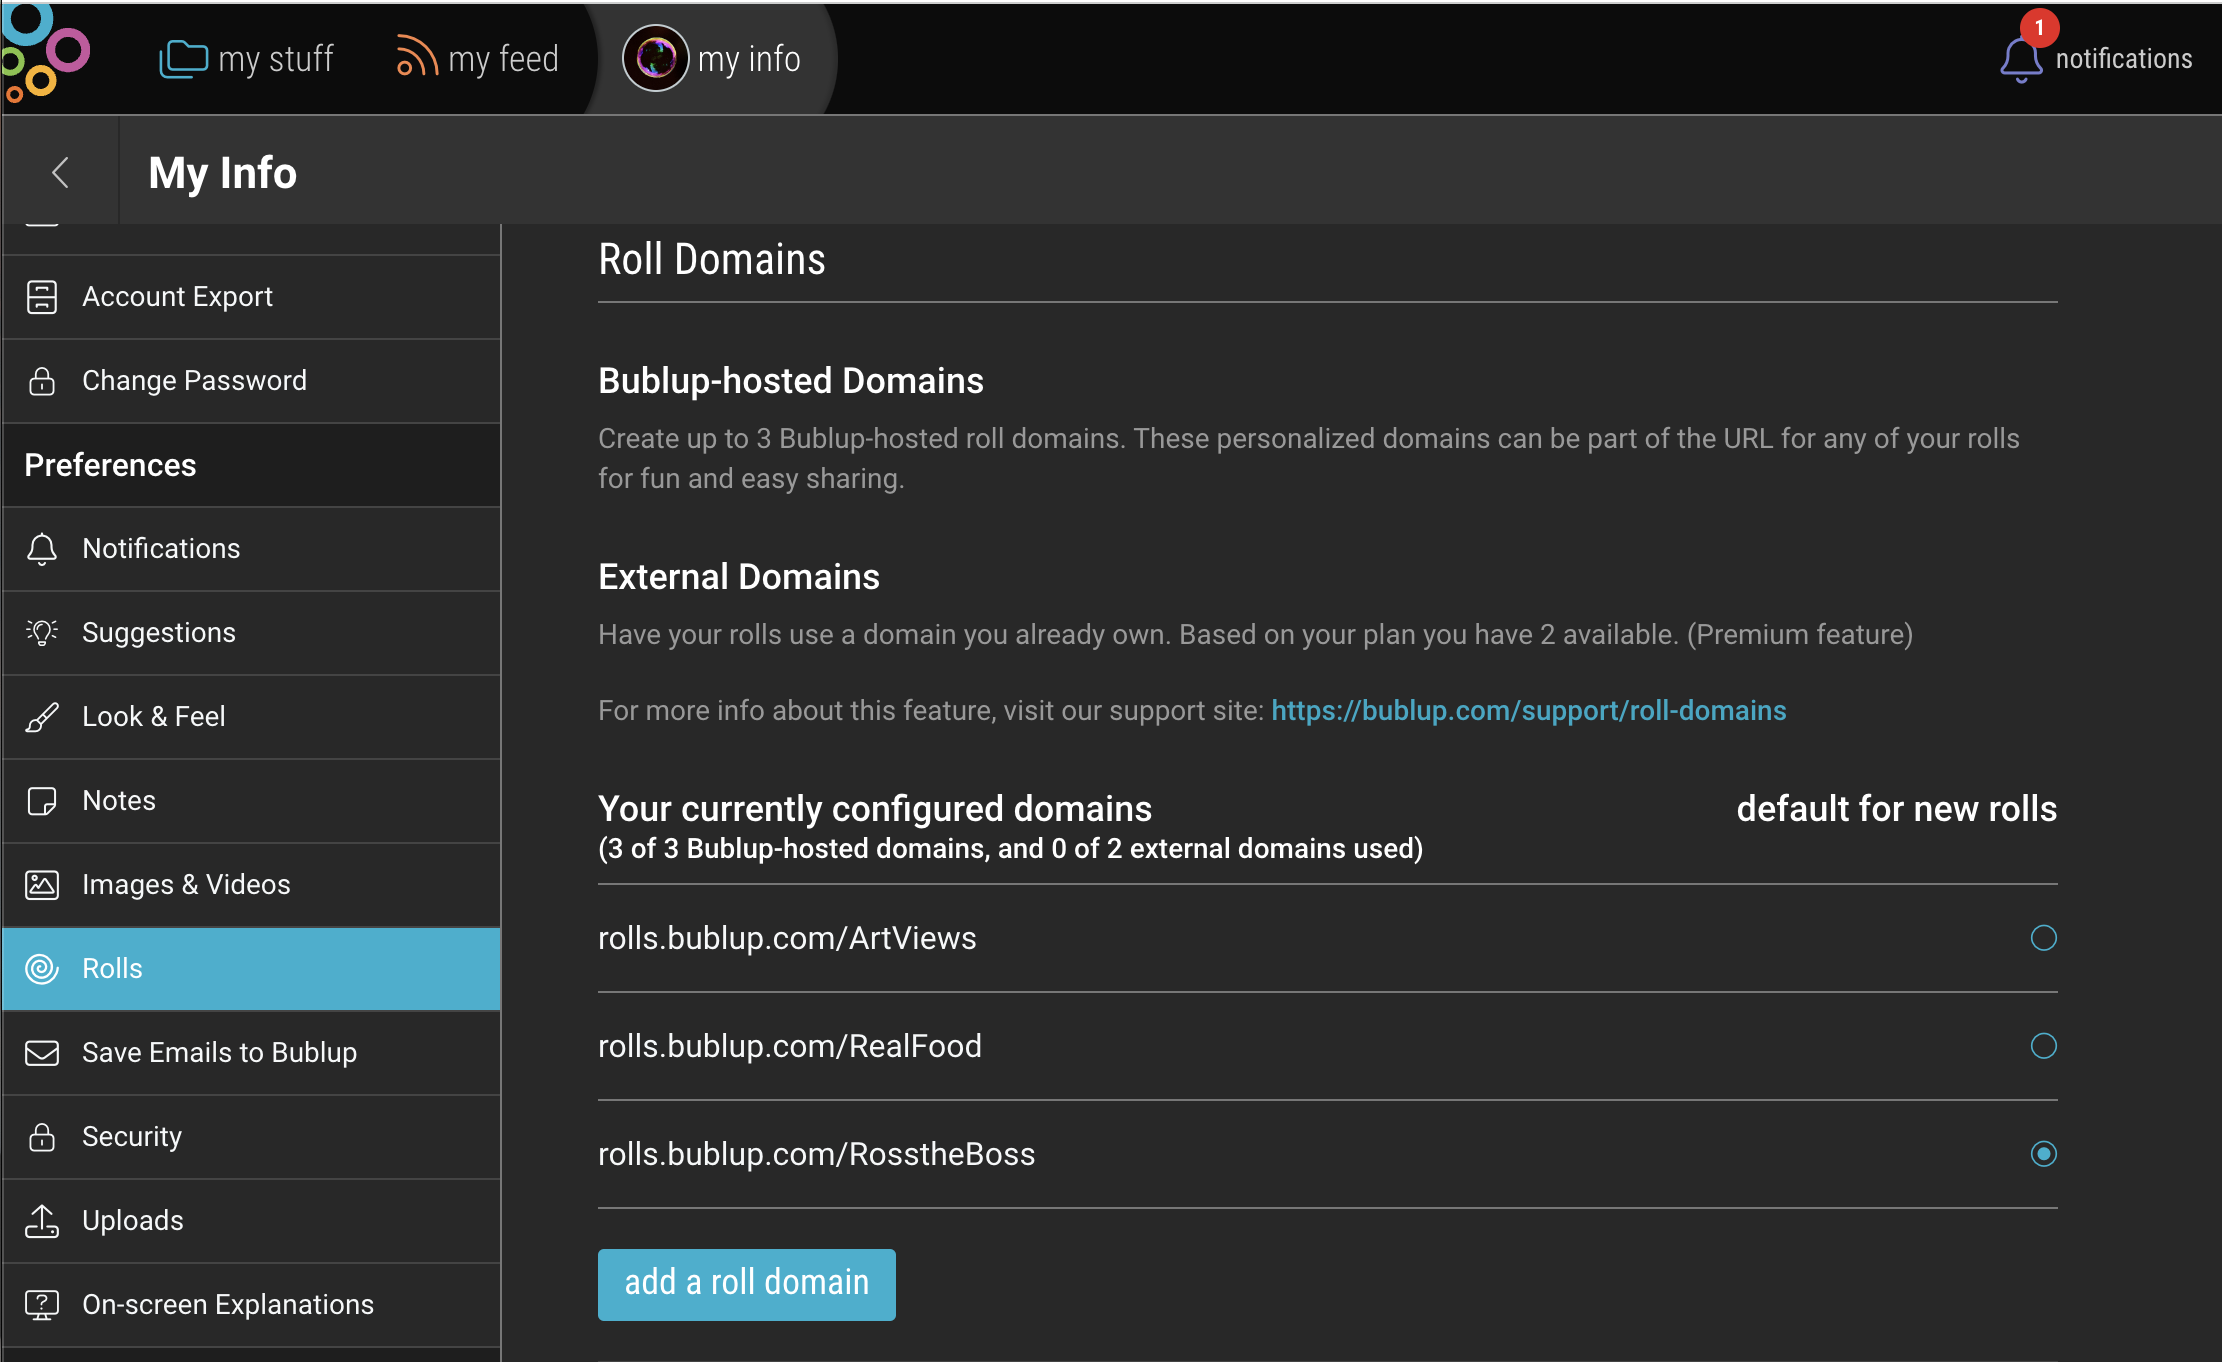Click the Uploads arrow icon

point(42,1221)
